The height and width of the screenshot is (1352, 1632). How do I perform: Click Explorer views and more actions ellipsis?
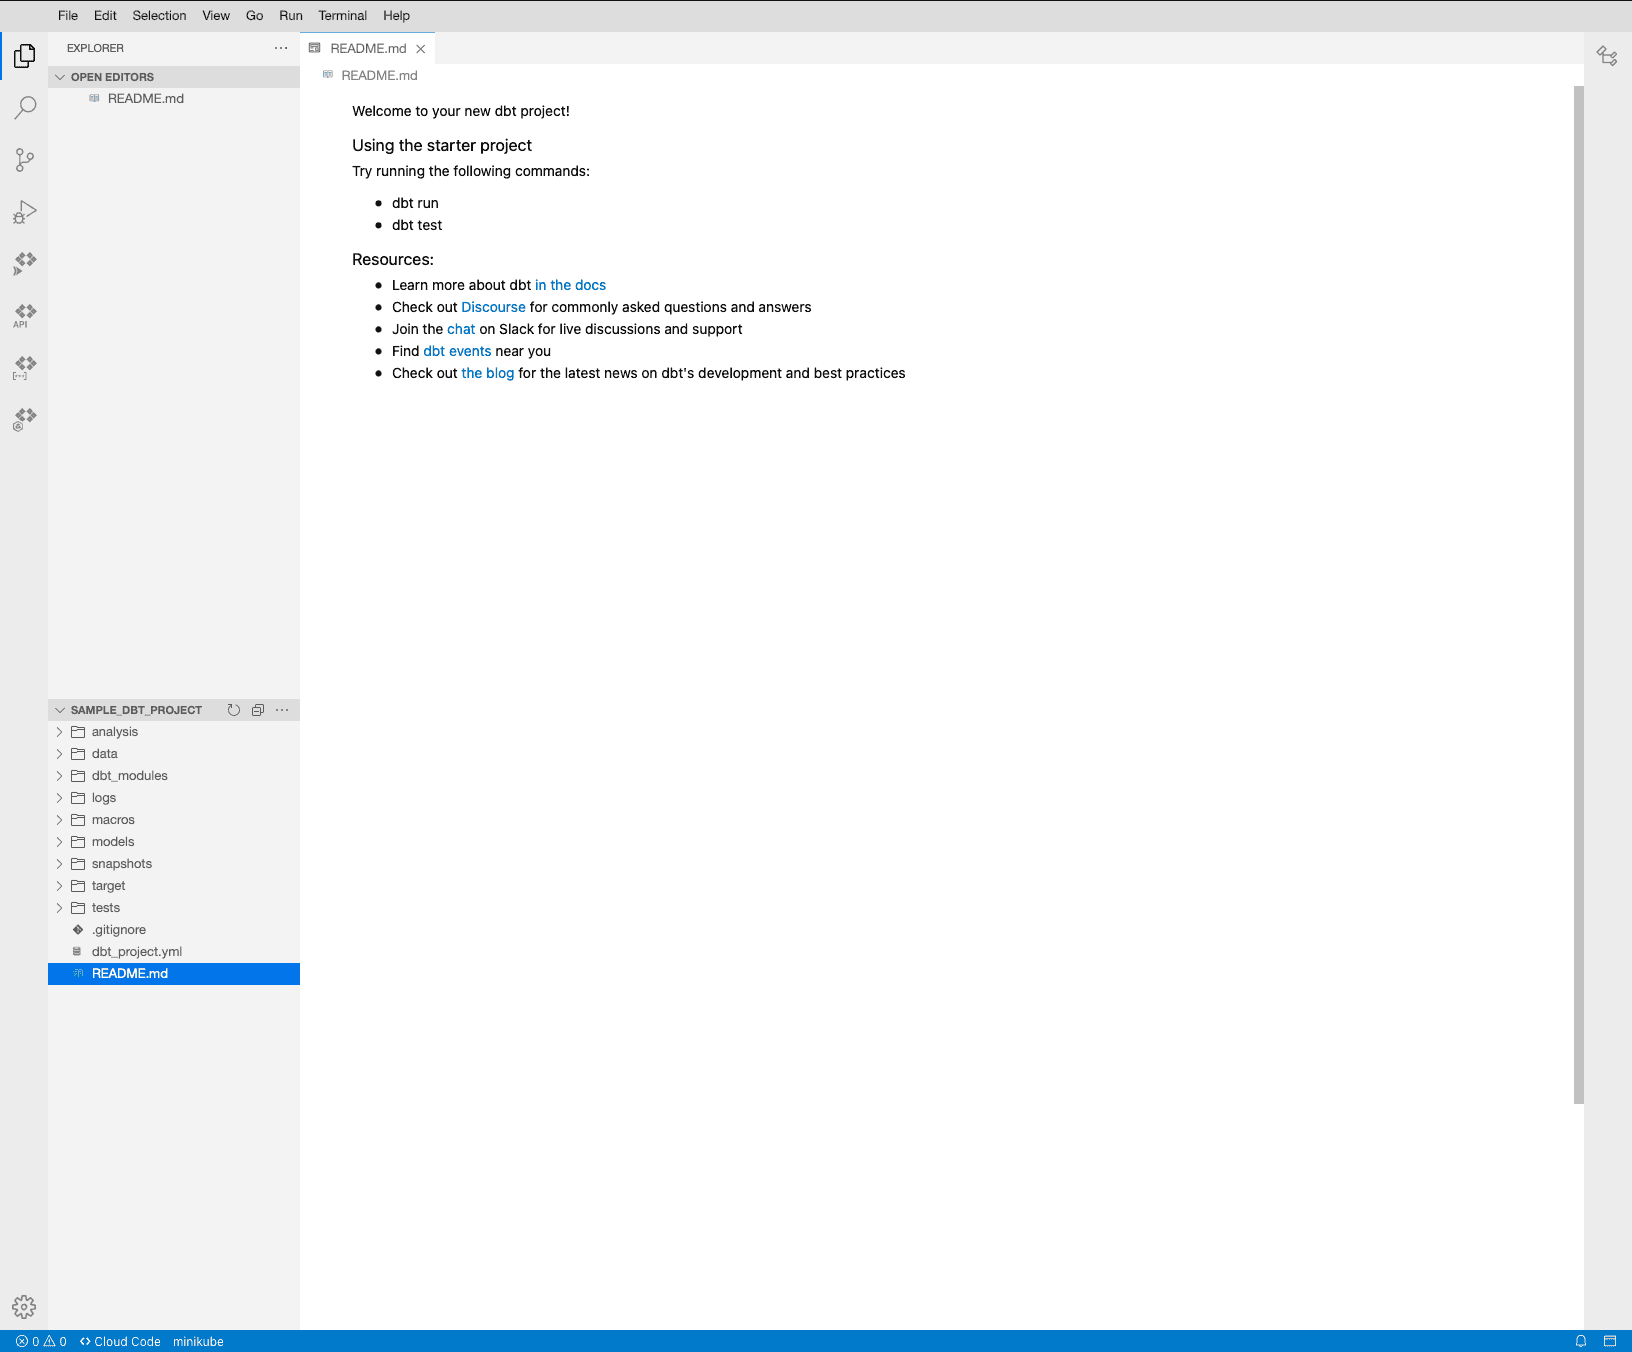tap(281, 48)
